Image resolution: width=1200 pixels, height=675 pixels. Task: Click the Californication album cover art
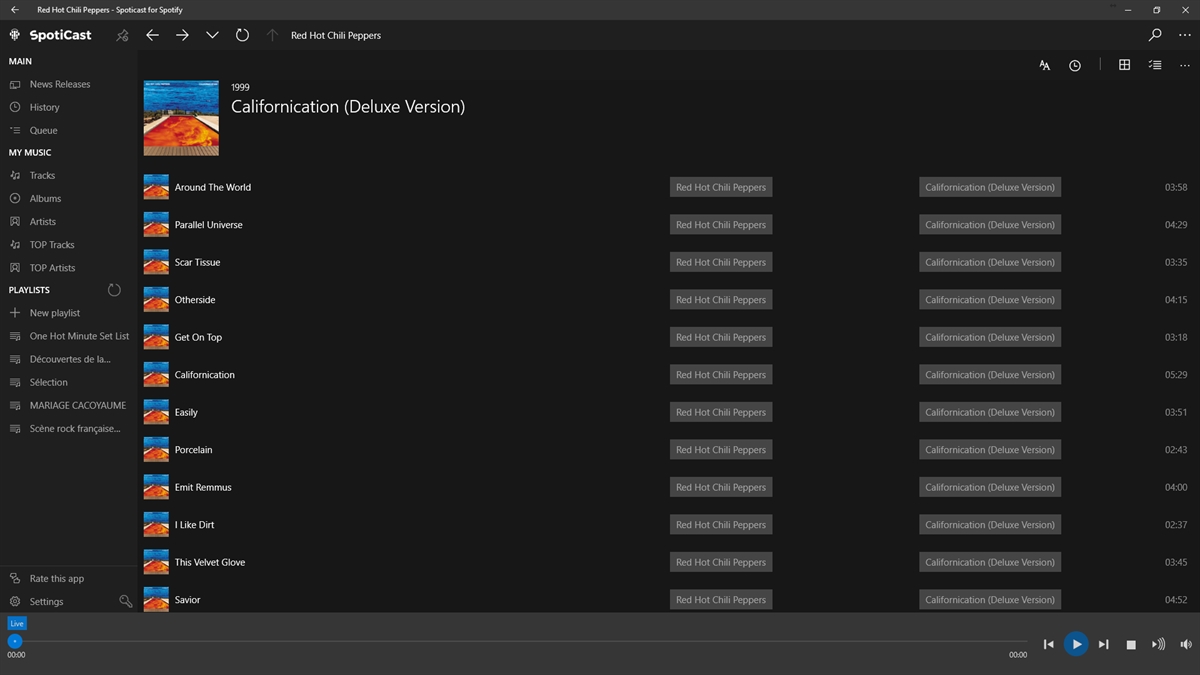pos(181,118)
